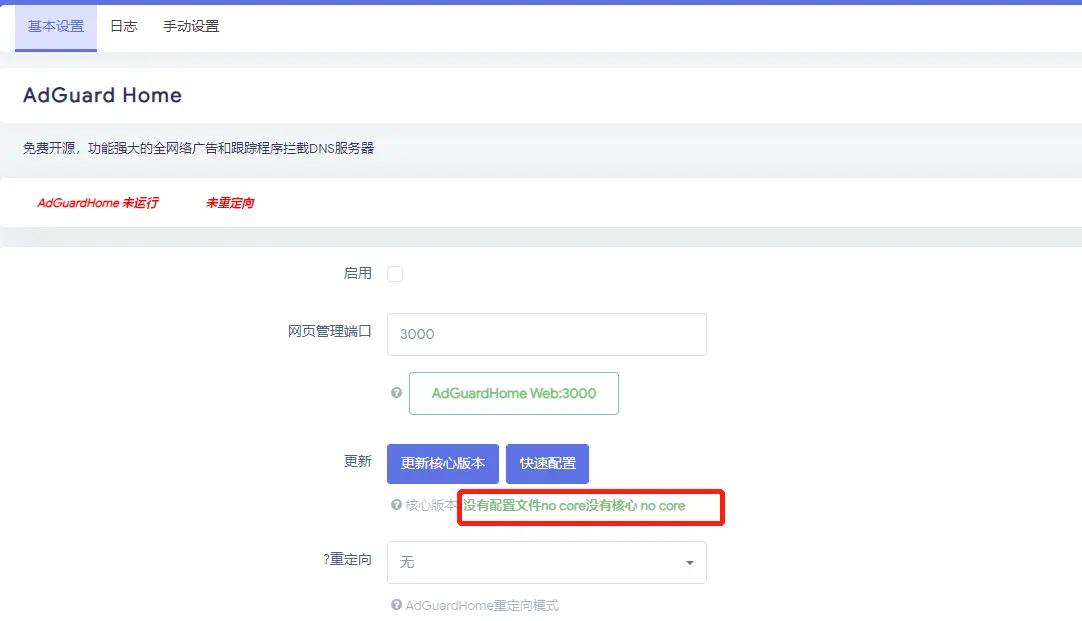The height and width of the screenshot is (621, 1082).
Task: Click the help icon beside AdGuardHome重定向模式
Action: click(396, 605)
